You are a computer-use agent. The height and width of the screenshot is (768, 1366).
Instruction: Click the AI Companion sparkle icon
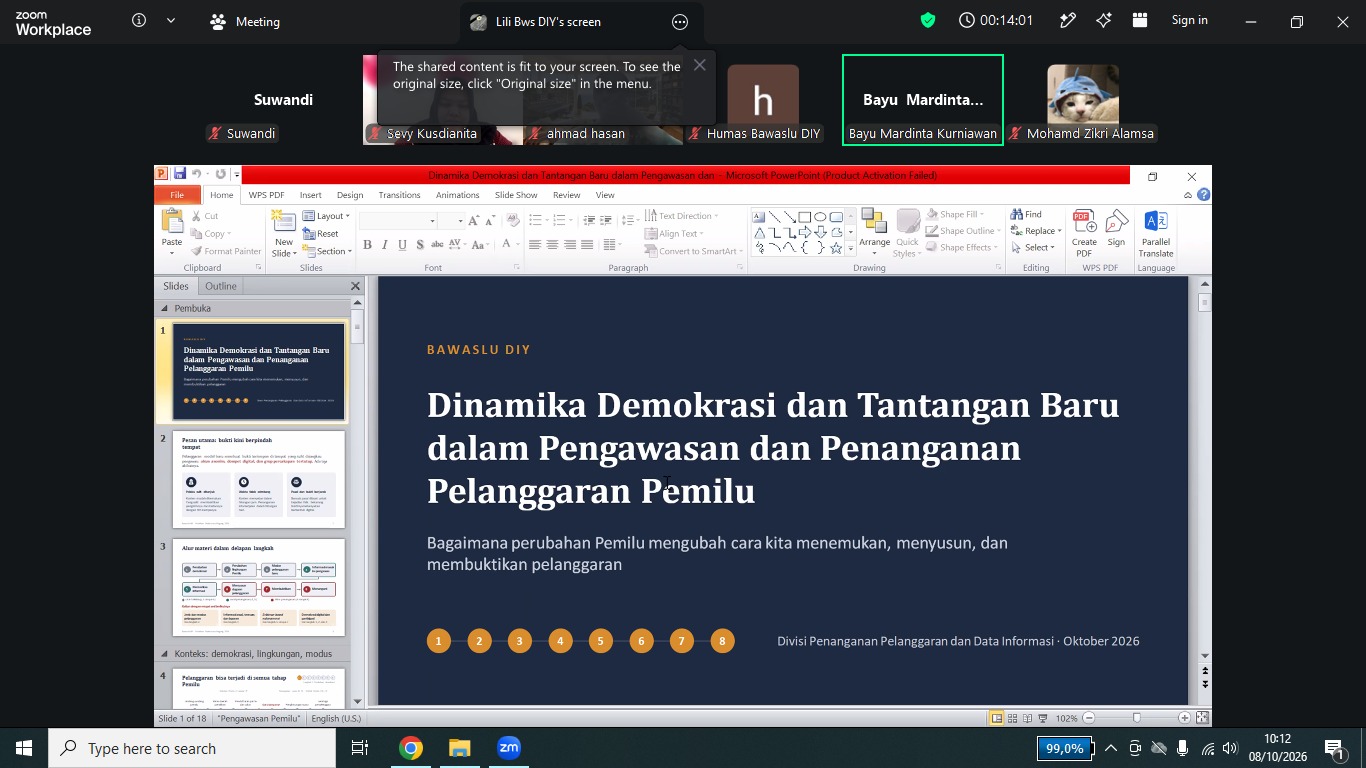(1104, 20)
